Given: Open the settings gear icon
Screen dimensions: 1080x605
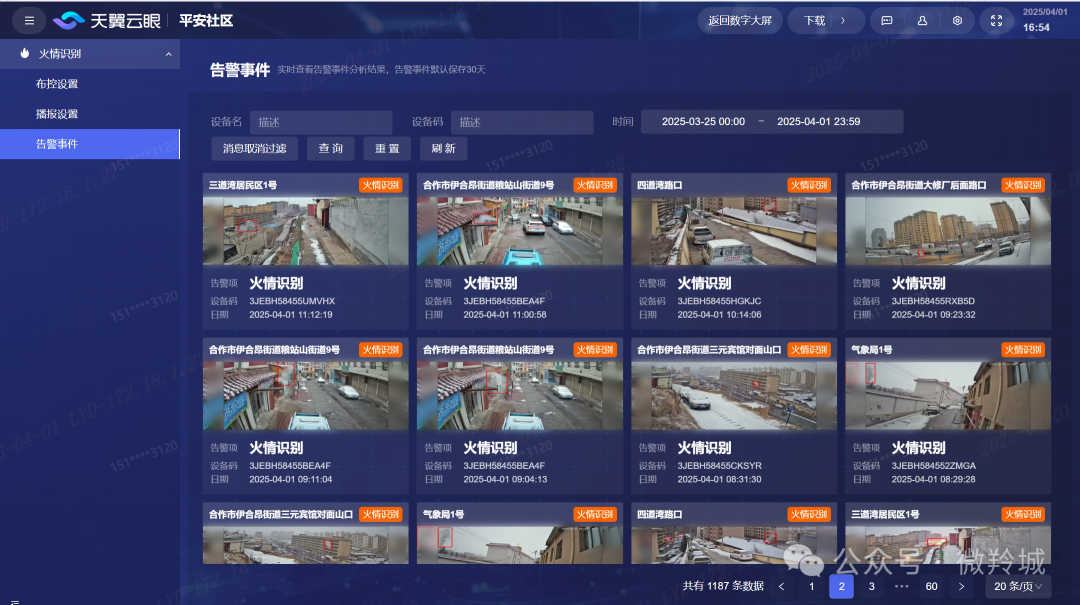Looking at the screenshot, I should [957, 21].
